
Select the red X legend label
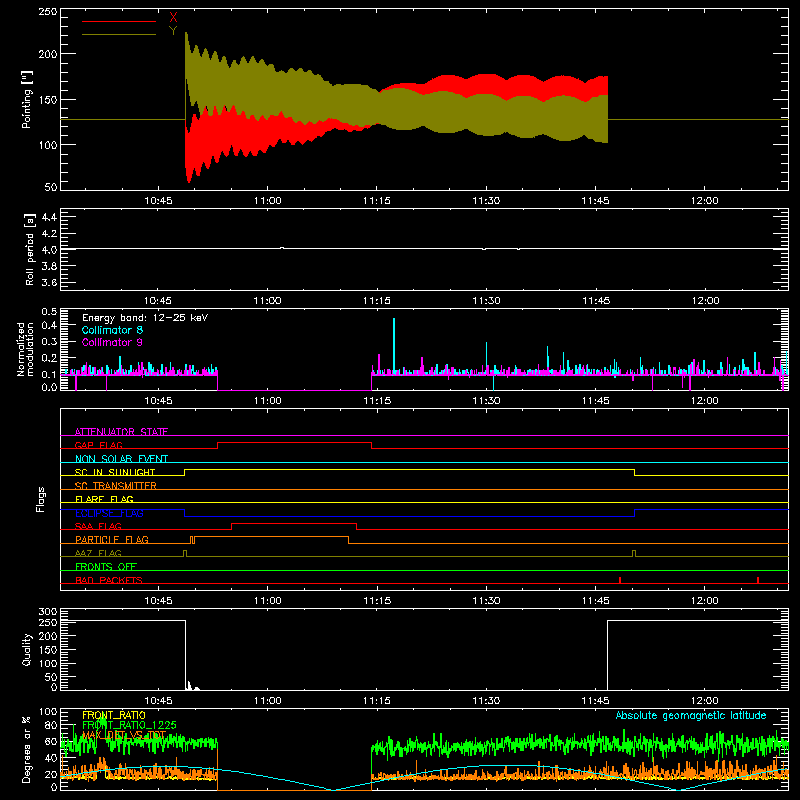coord(173,18)
